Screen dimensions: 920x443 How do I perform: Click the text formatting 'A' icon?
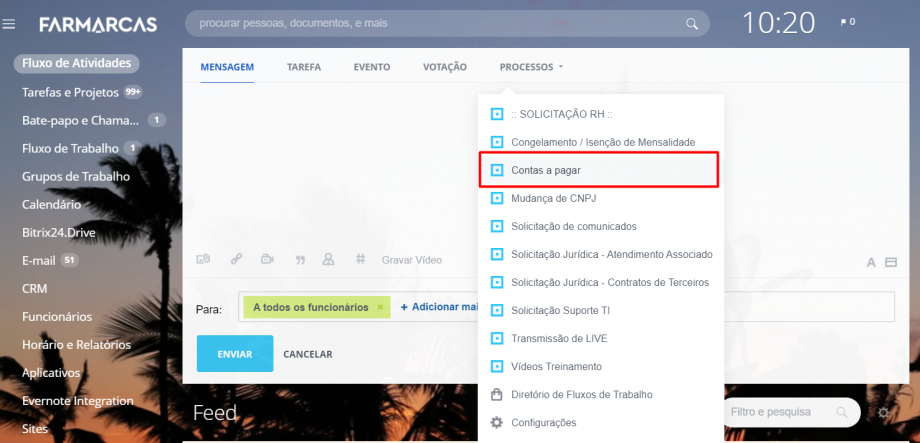pos(871,263)
